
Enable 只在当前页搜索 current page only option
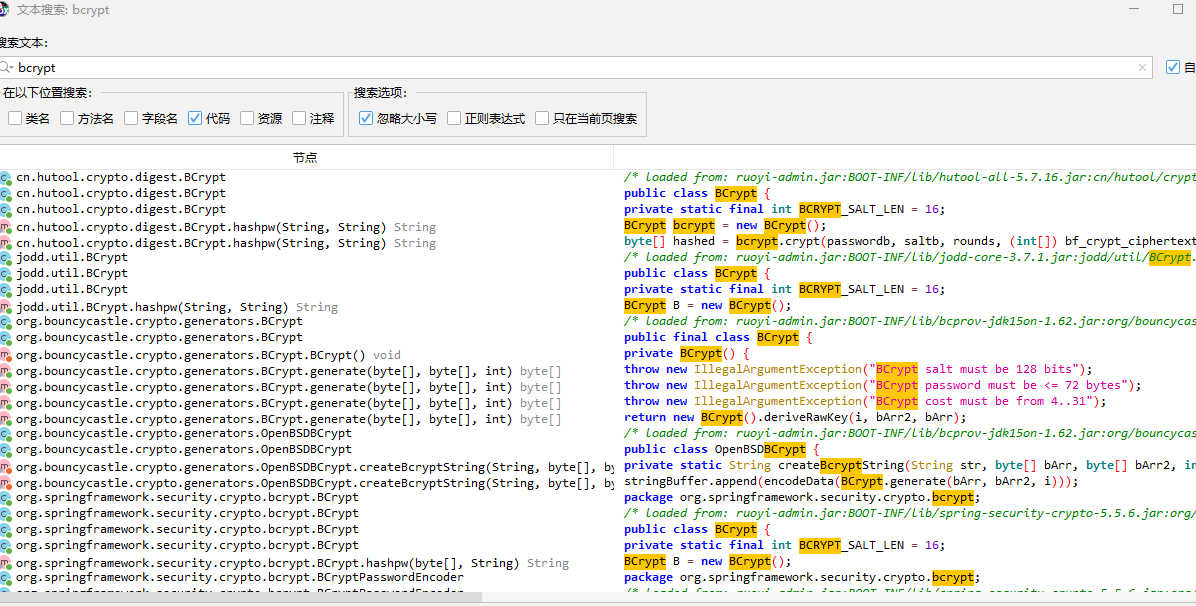click(542, 118)
